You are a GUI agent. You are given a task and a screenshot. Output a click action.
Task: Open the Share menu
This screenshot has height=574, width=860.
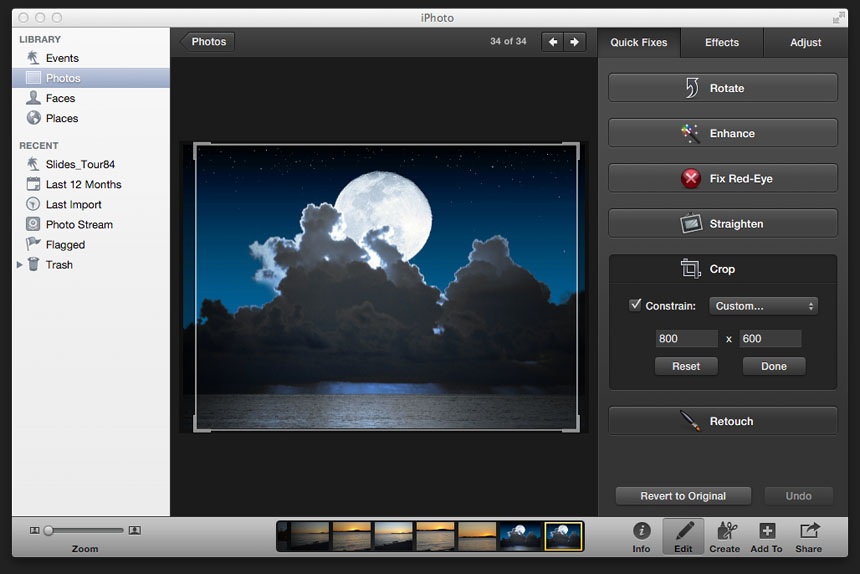pyautogui.click(x=808, y=537)
